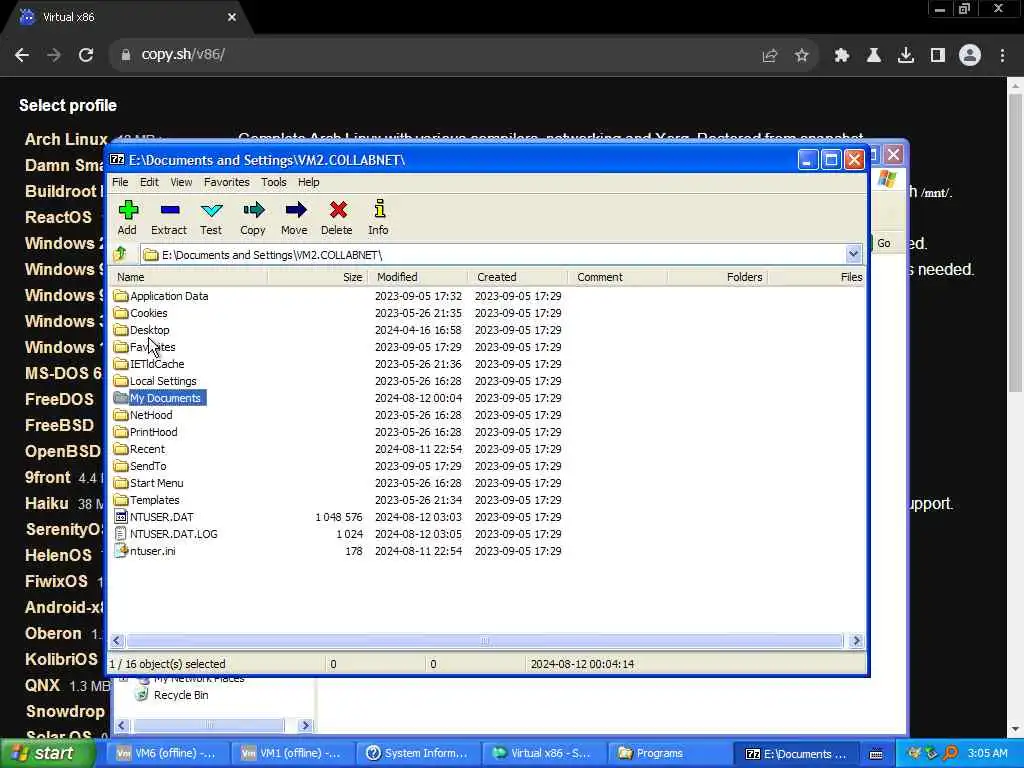Click the 7-Zip scroll right arrow

point(856,641)
